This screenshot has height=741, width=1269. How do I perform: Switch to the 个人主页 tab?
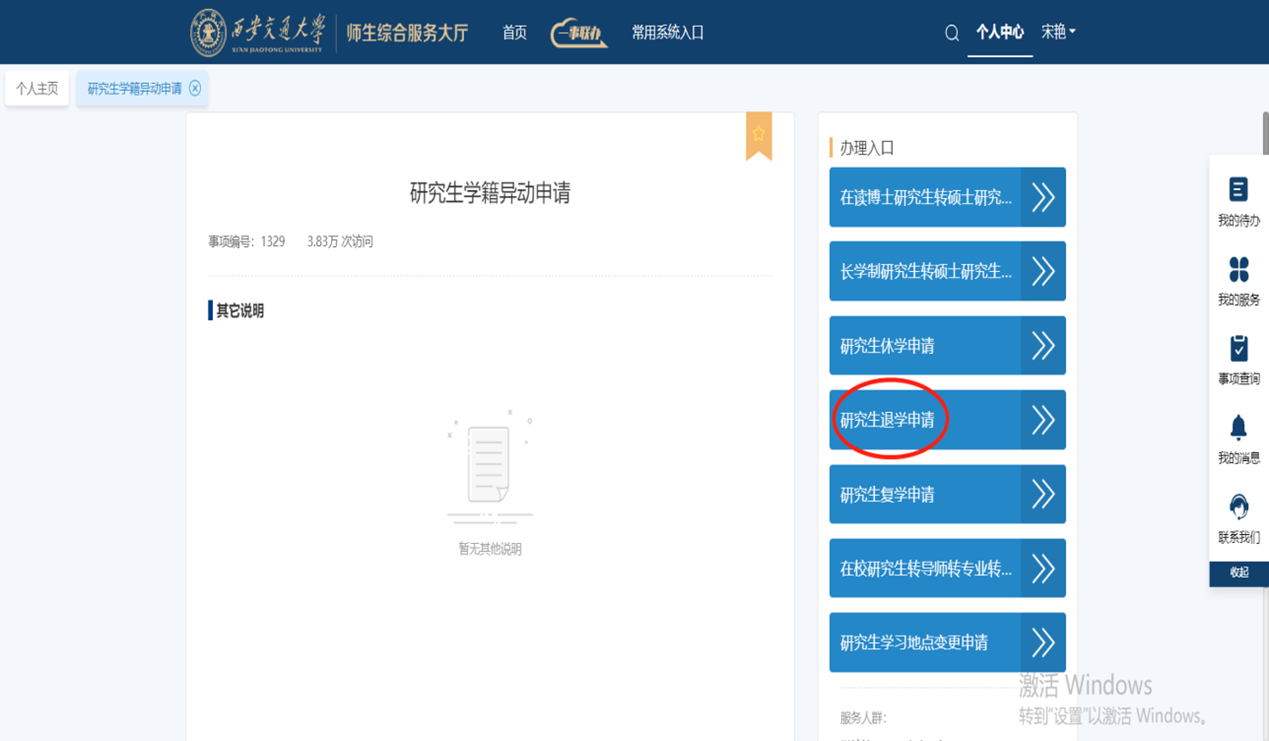coord(37,88)
